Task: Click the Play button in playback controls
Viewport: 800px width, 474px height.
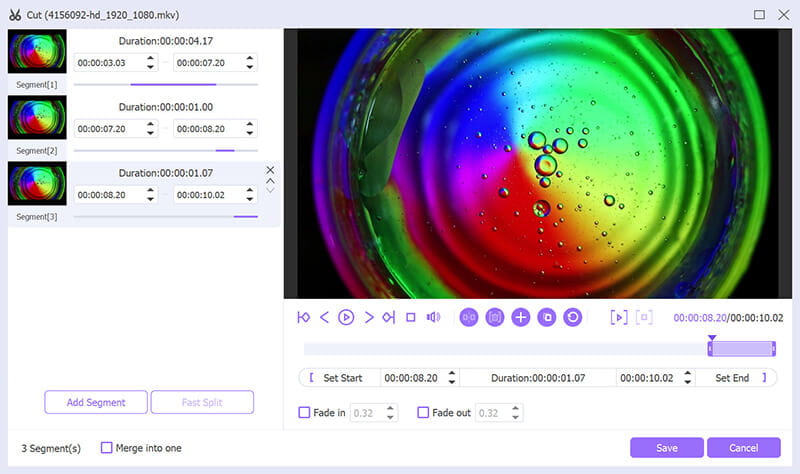Action: pyautogui.click(x=346, y=317)
